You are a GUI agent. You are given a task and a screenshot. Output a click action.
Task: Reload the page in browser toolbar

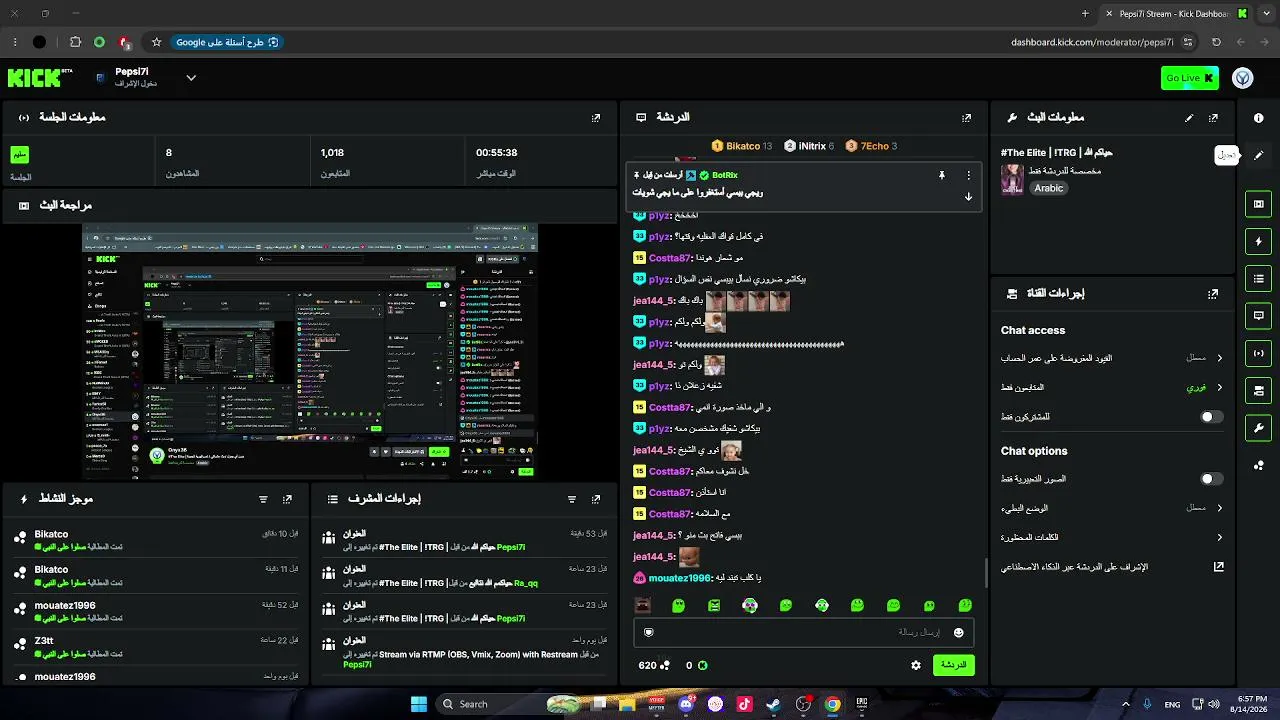click(1216, 42)
